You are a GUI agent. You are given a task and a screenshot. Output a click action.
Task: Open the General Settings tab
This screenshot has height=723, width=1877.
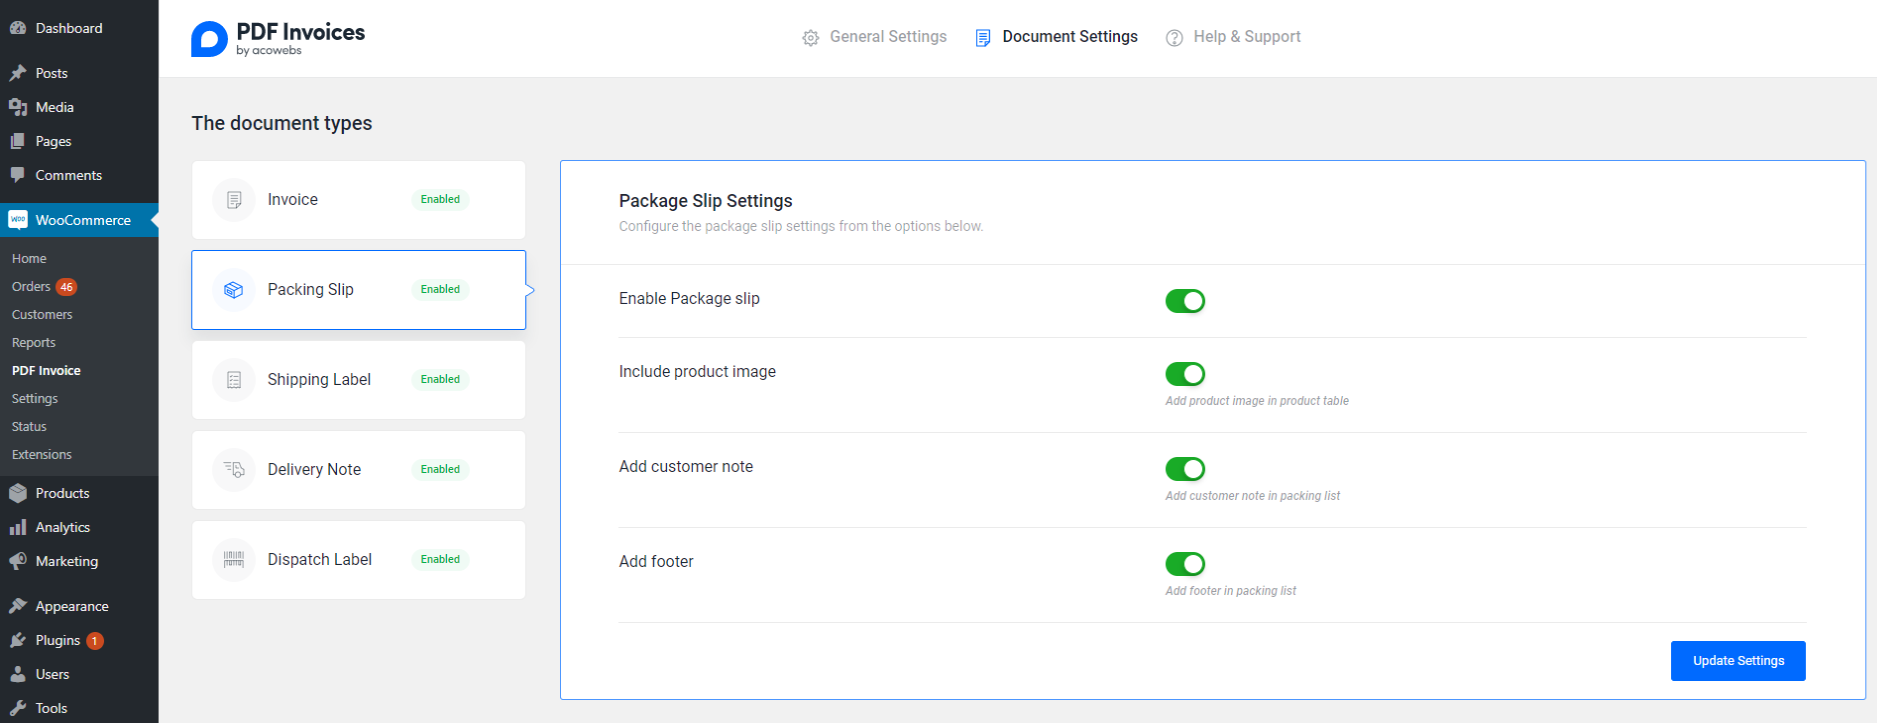[x=874, y=37]
